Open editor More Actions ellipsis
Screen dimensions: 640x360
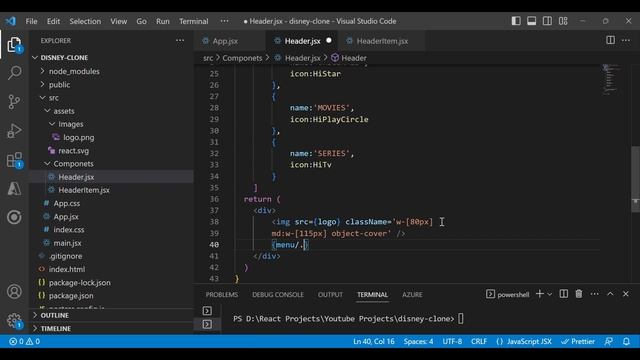(x=626, y=40)
